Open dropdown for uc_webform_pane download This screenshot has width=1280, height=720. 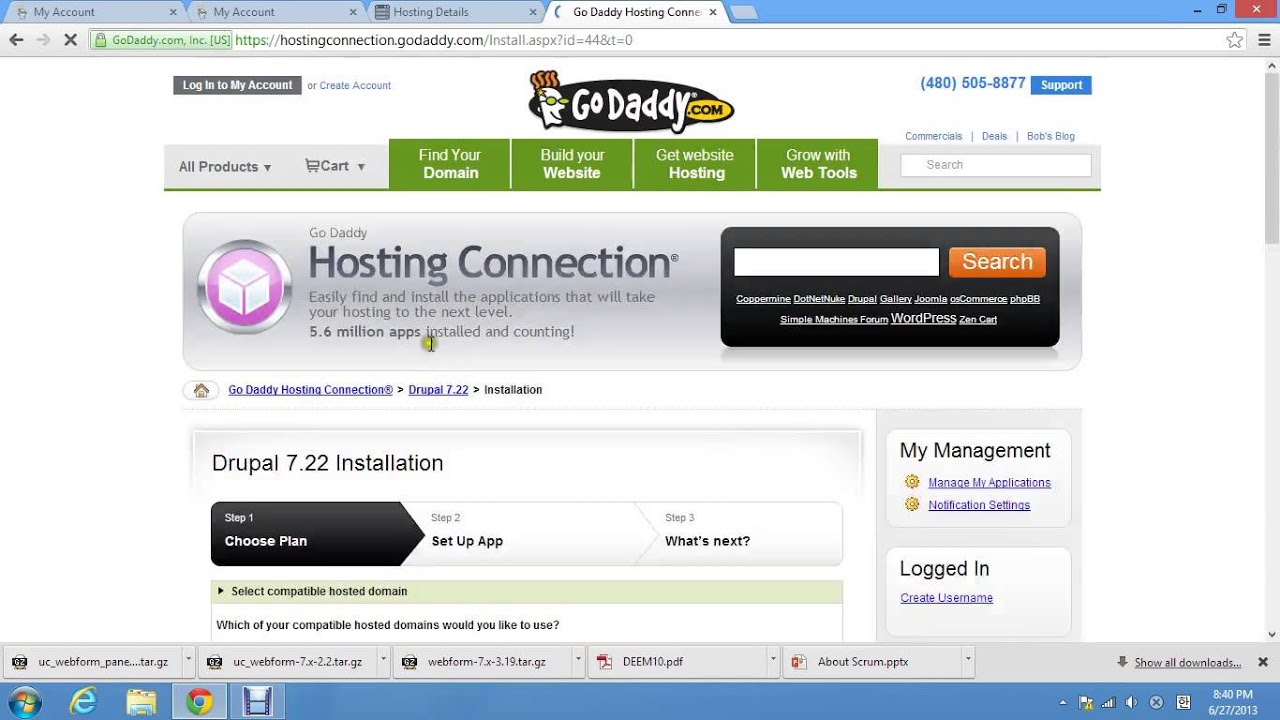(188, 661)
